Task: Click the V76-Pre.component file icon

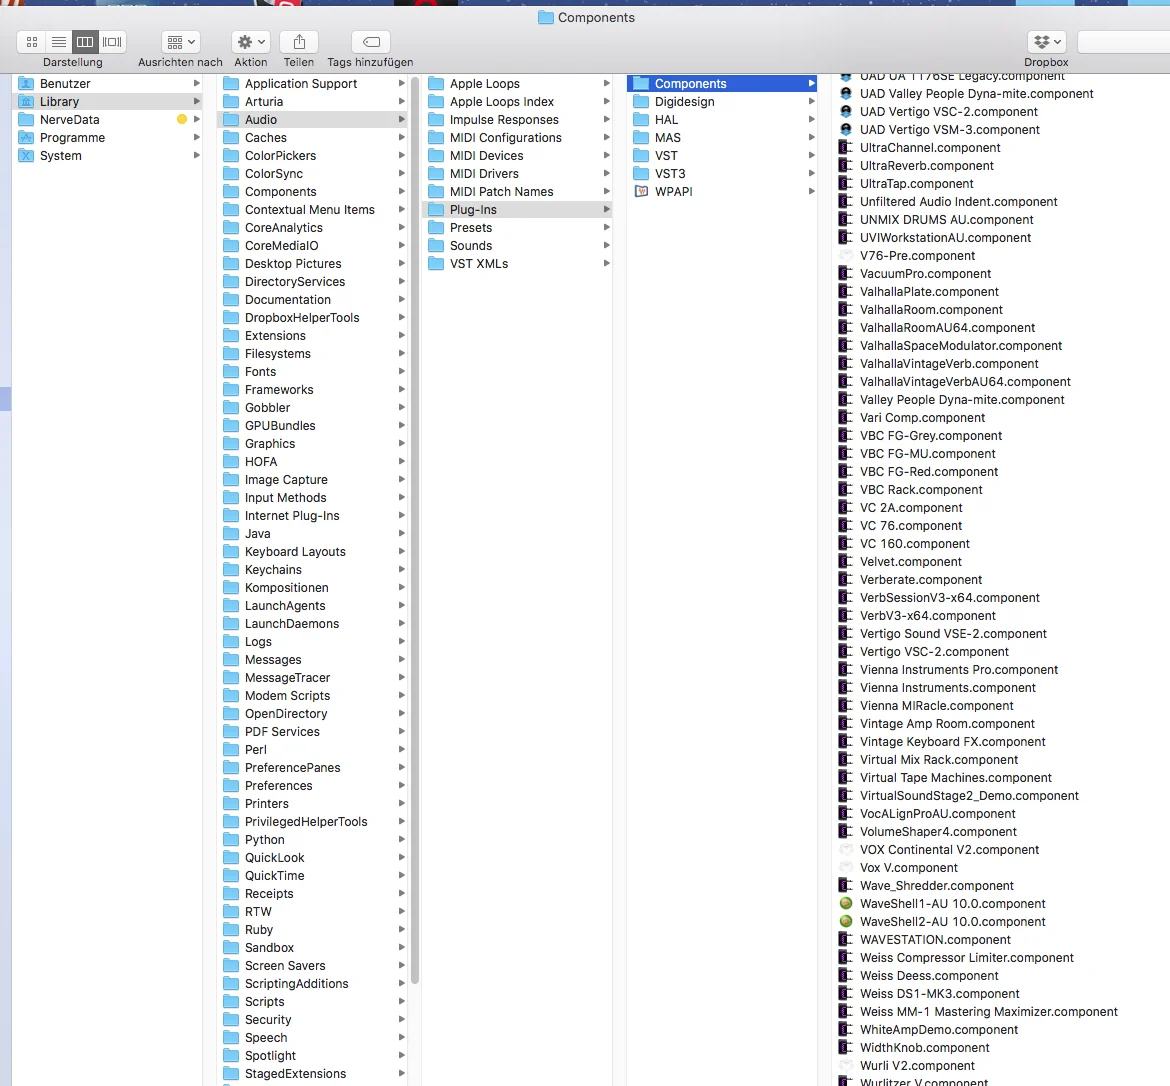Action: point(845,255)
